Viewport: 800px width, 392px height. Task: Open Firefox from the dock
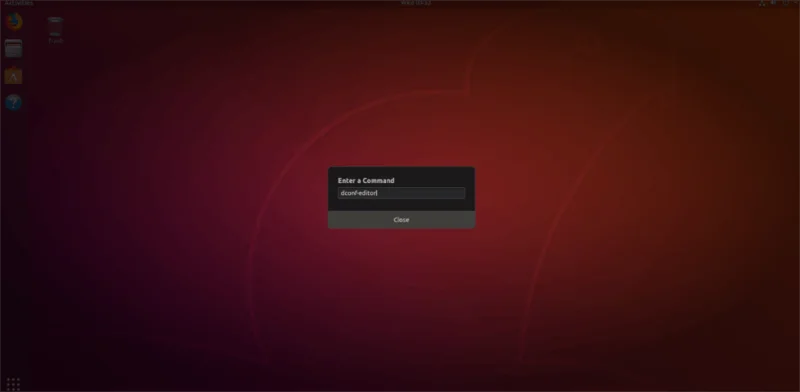(x=14, y=22)
